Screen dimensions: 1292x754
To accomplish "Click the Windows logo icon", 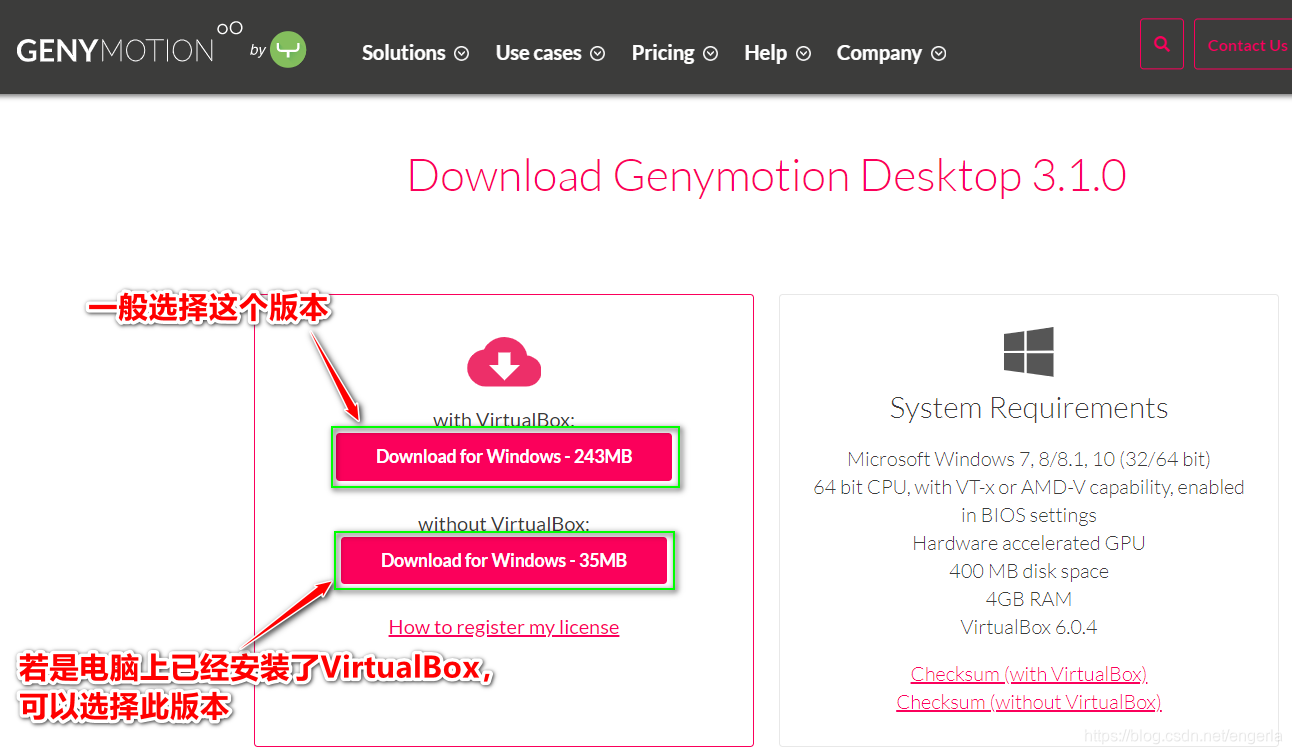I will tap(1029, 352).
